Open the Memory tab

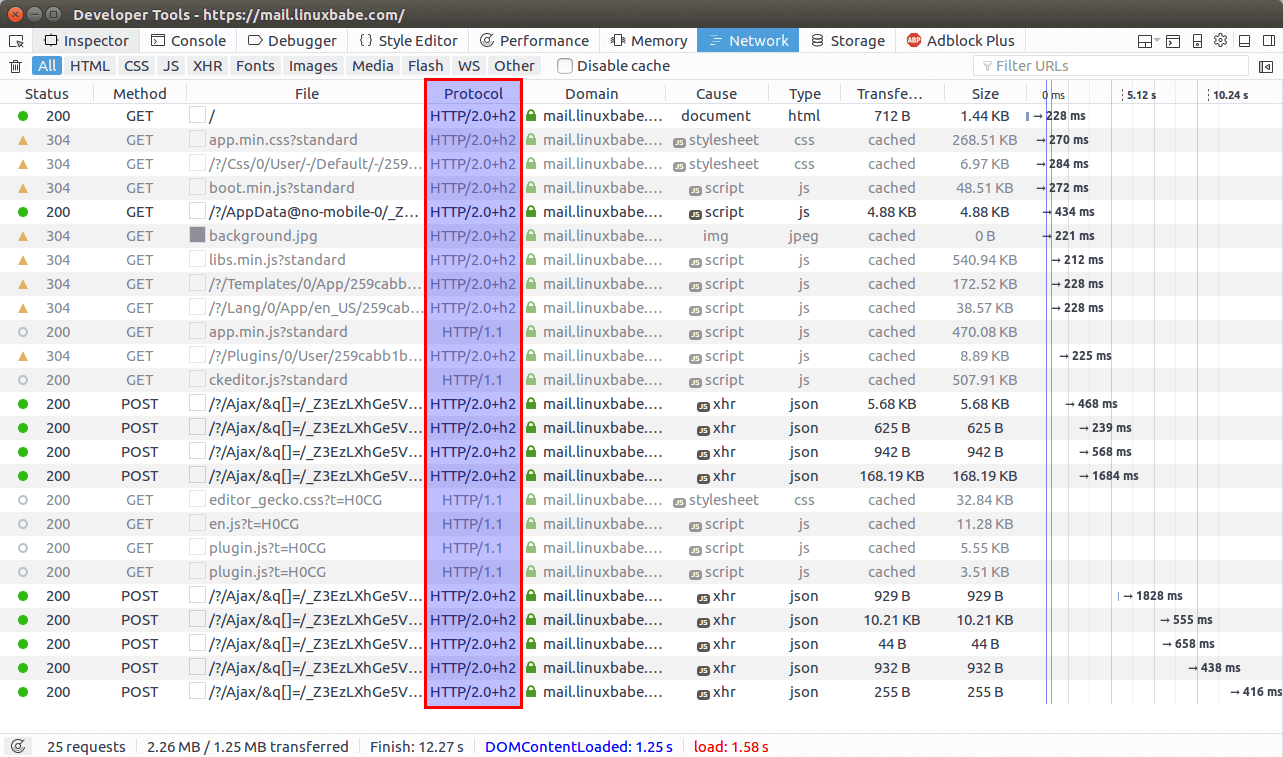648,41
